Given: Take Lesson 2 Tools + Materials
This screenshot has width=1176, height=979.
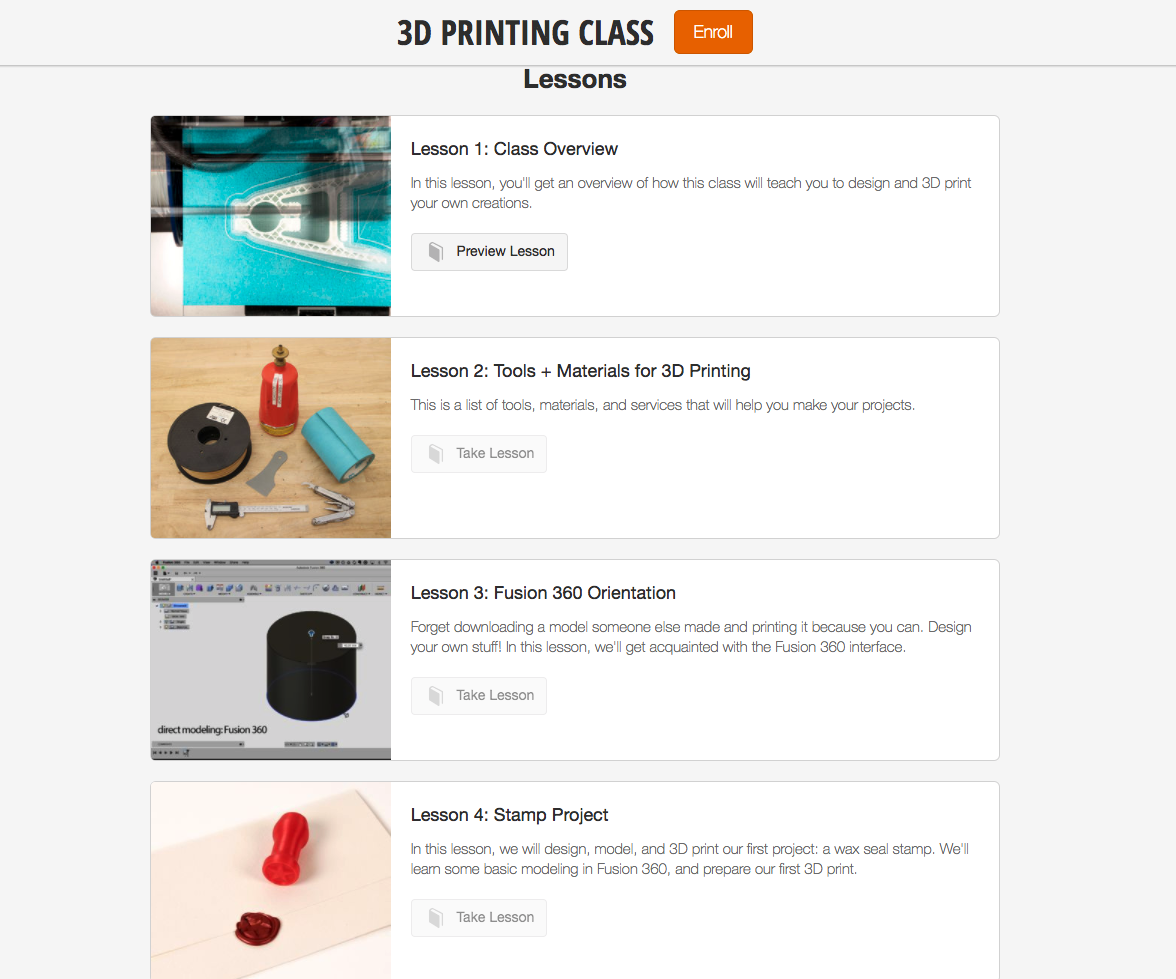Looking at the screenshot, I should [478, 453].
